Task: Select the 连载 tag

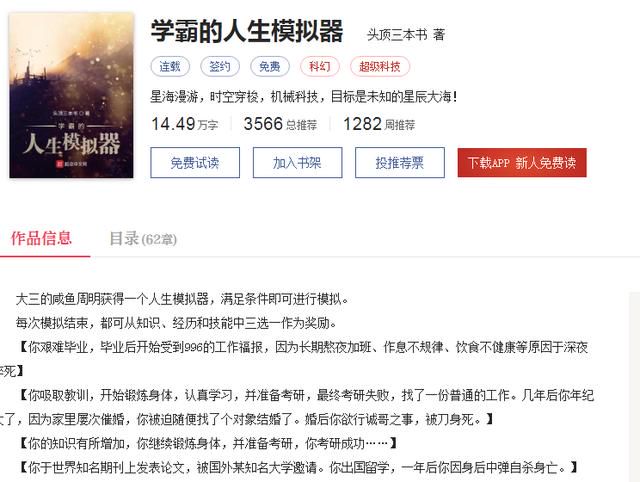Action: [170, 67]
